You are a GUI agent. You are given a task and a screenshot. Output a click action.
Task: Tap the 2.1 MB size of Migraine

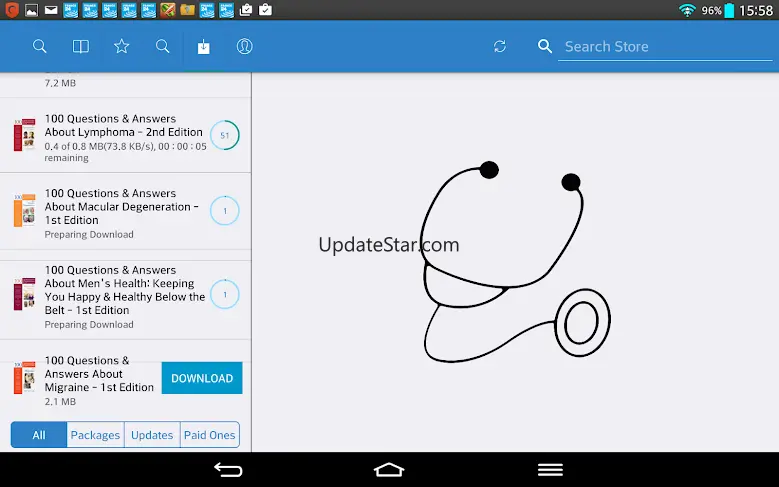point(60,402)
